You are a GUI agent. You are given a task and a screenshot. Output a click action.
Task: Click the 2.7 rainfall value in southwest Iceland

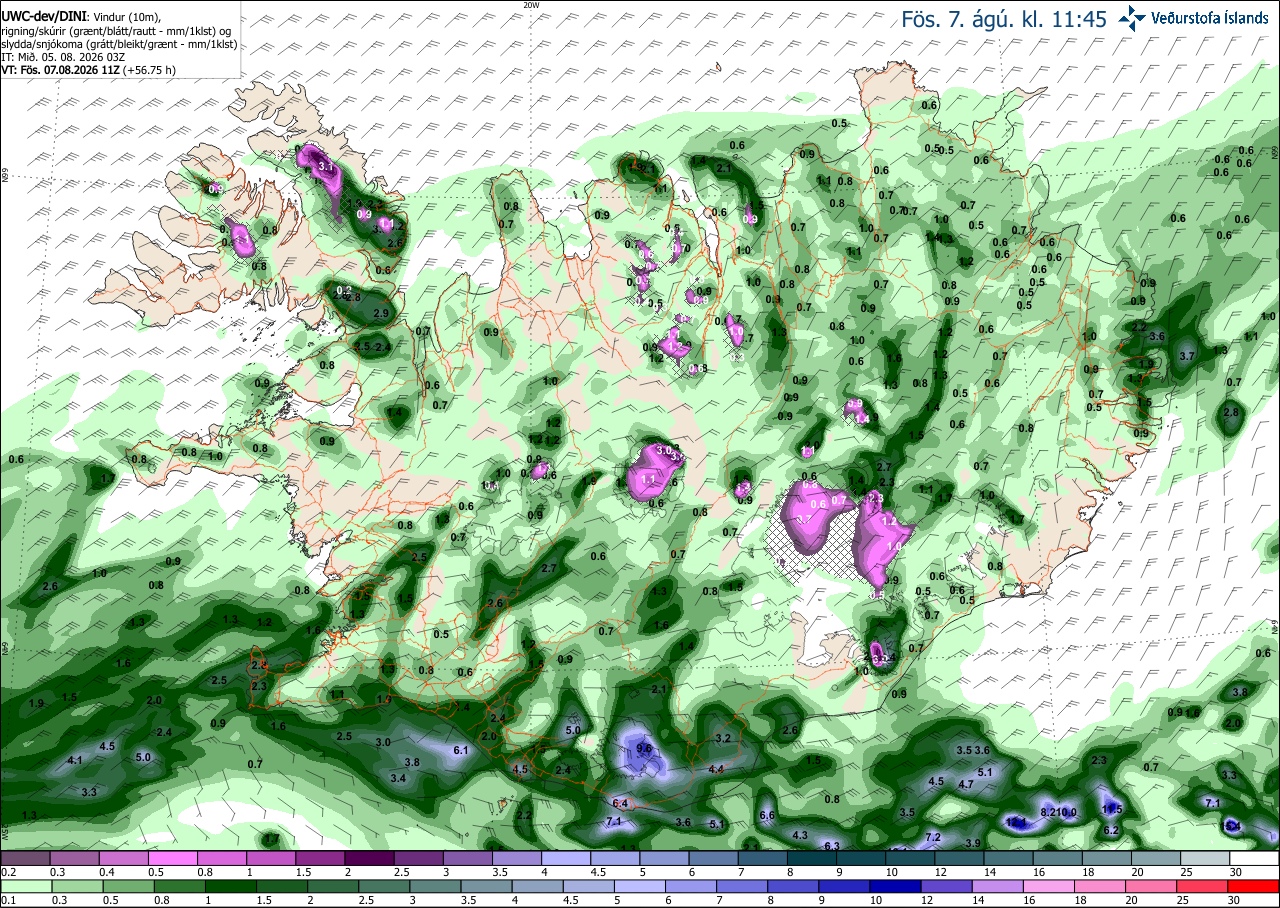pyautogui.click(x=548, y=568)
